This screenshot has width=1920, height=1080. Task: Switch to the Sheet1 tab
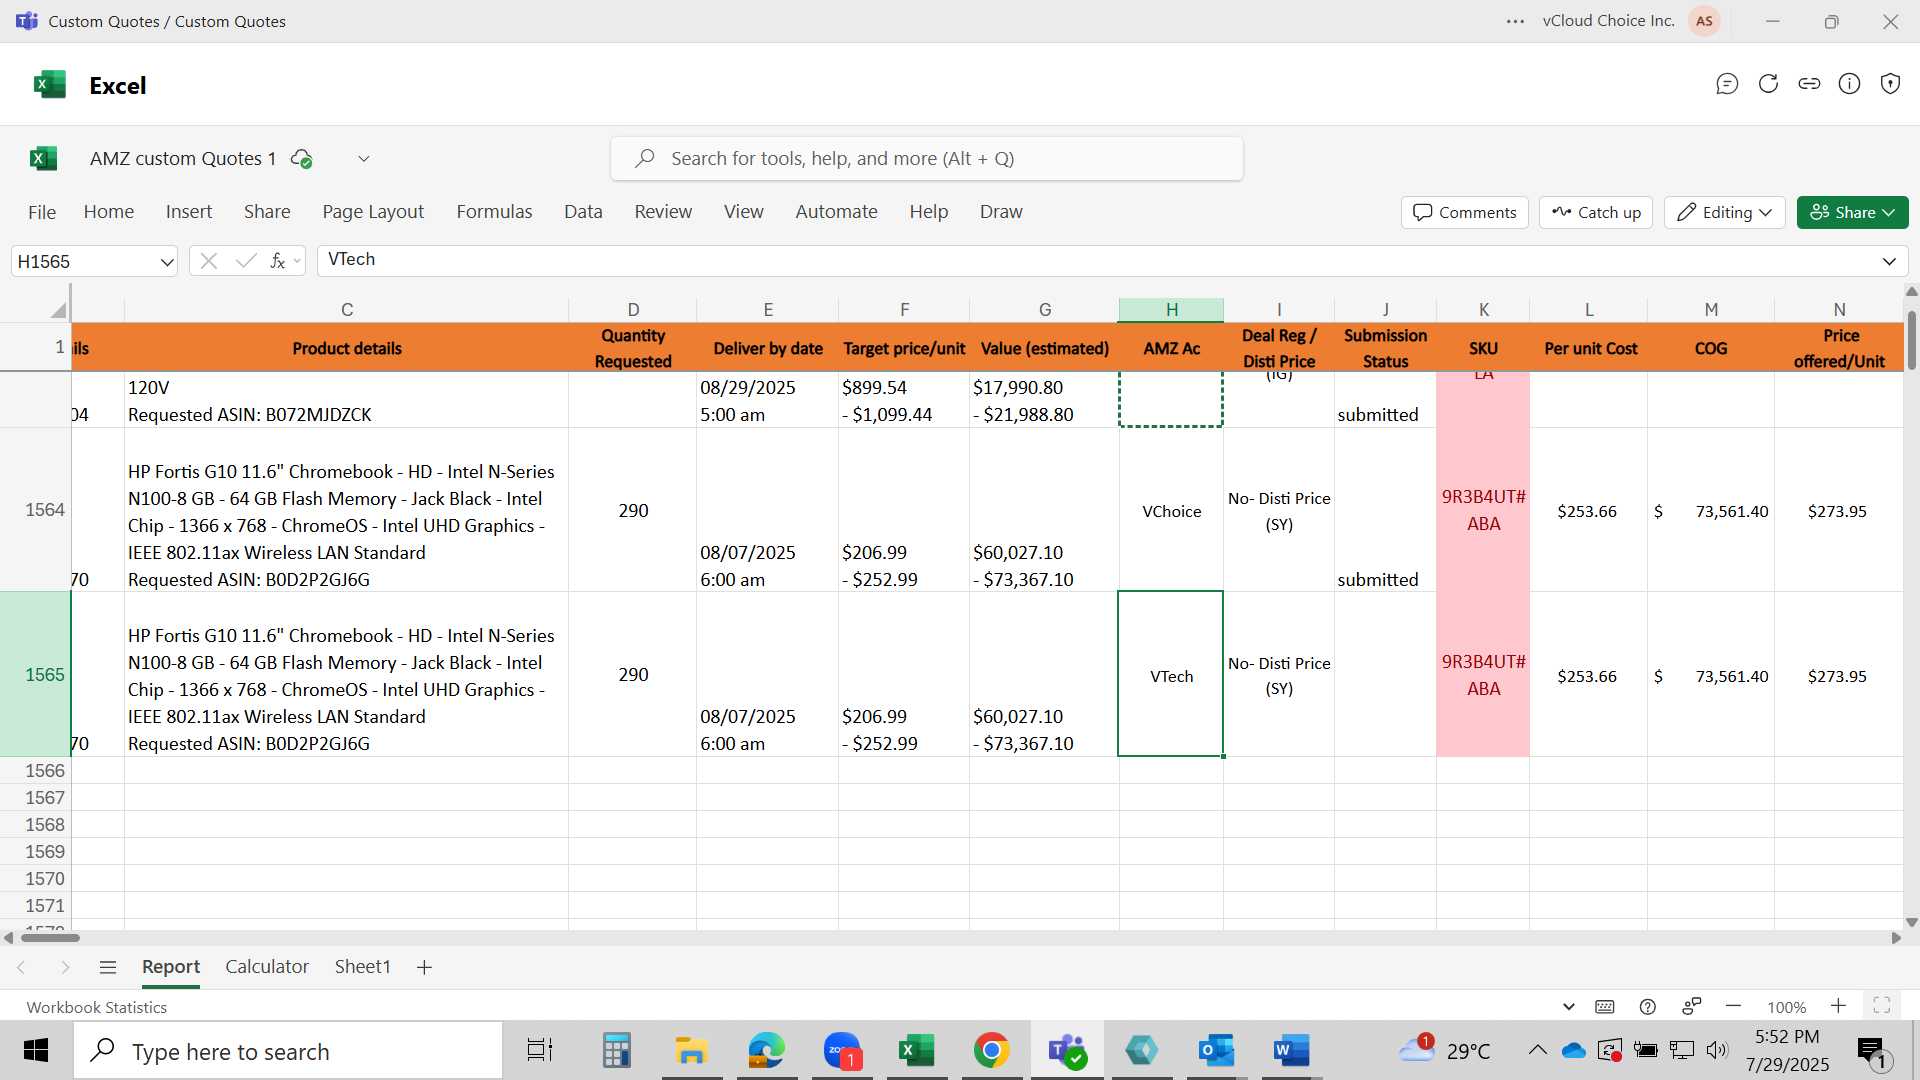[x=362, y=967]
